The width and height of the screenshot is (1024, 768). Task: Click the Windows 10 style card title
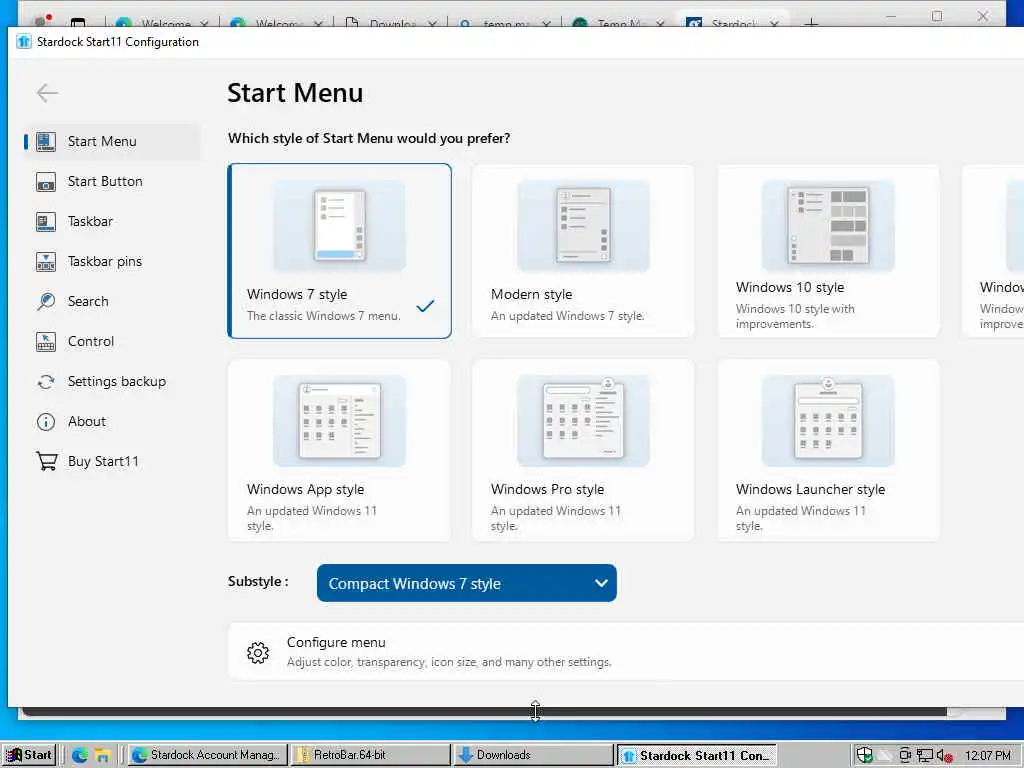pyautogui.click(x=790, y=287)
